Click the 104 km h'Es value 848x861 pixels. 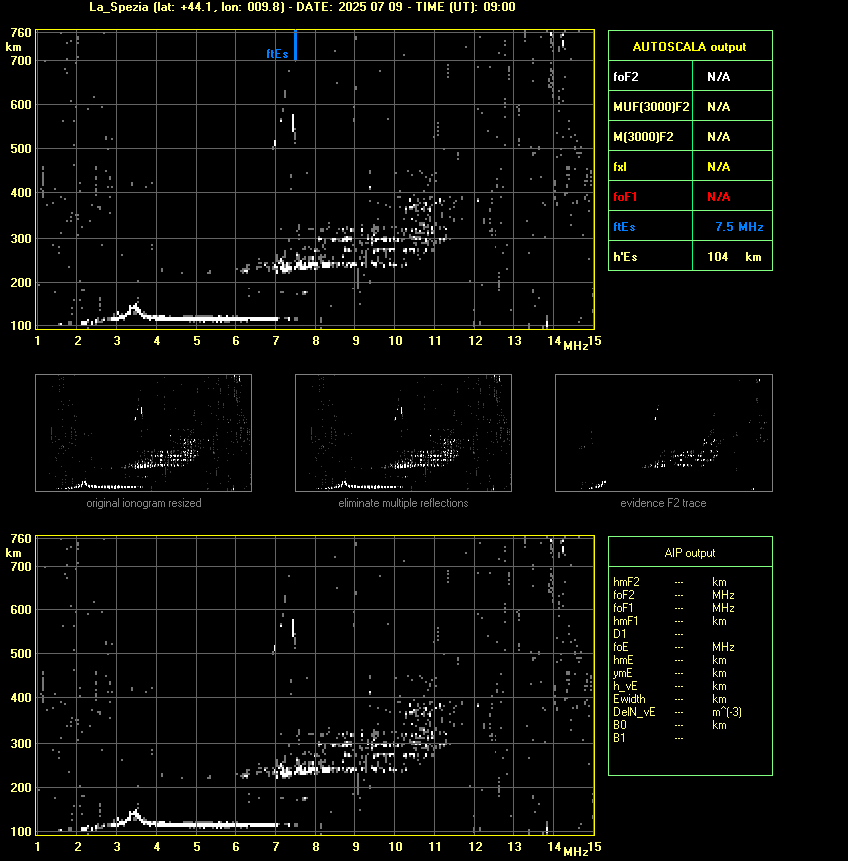[734, 256]
